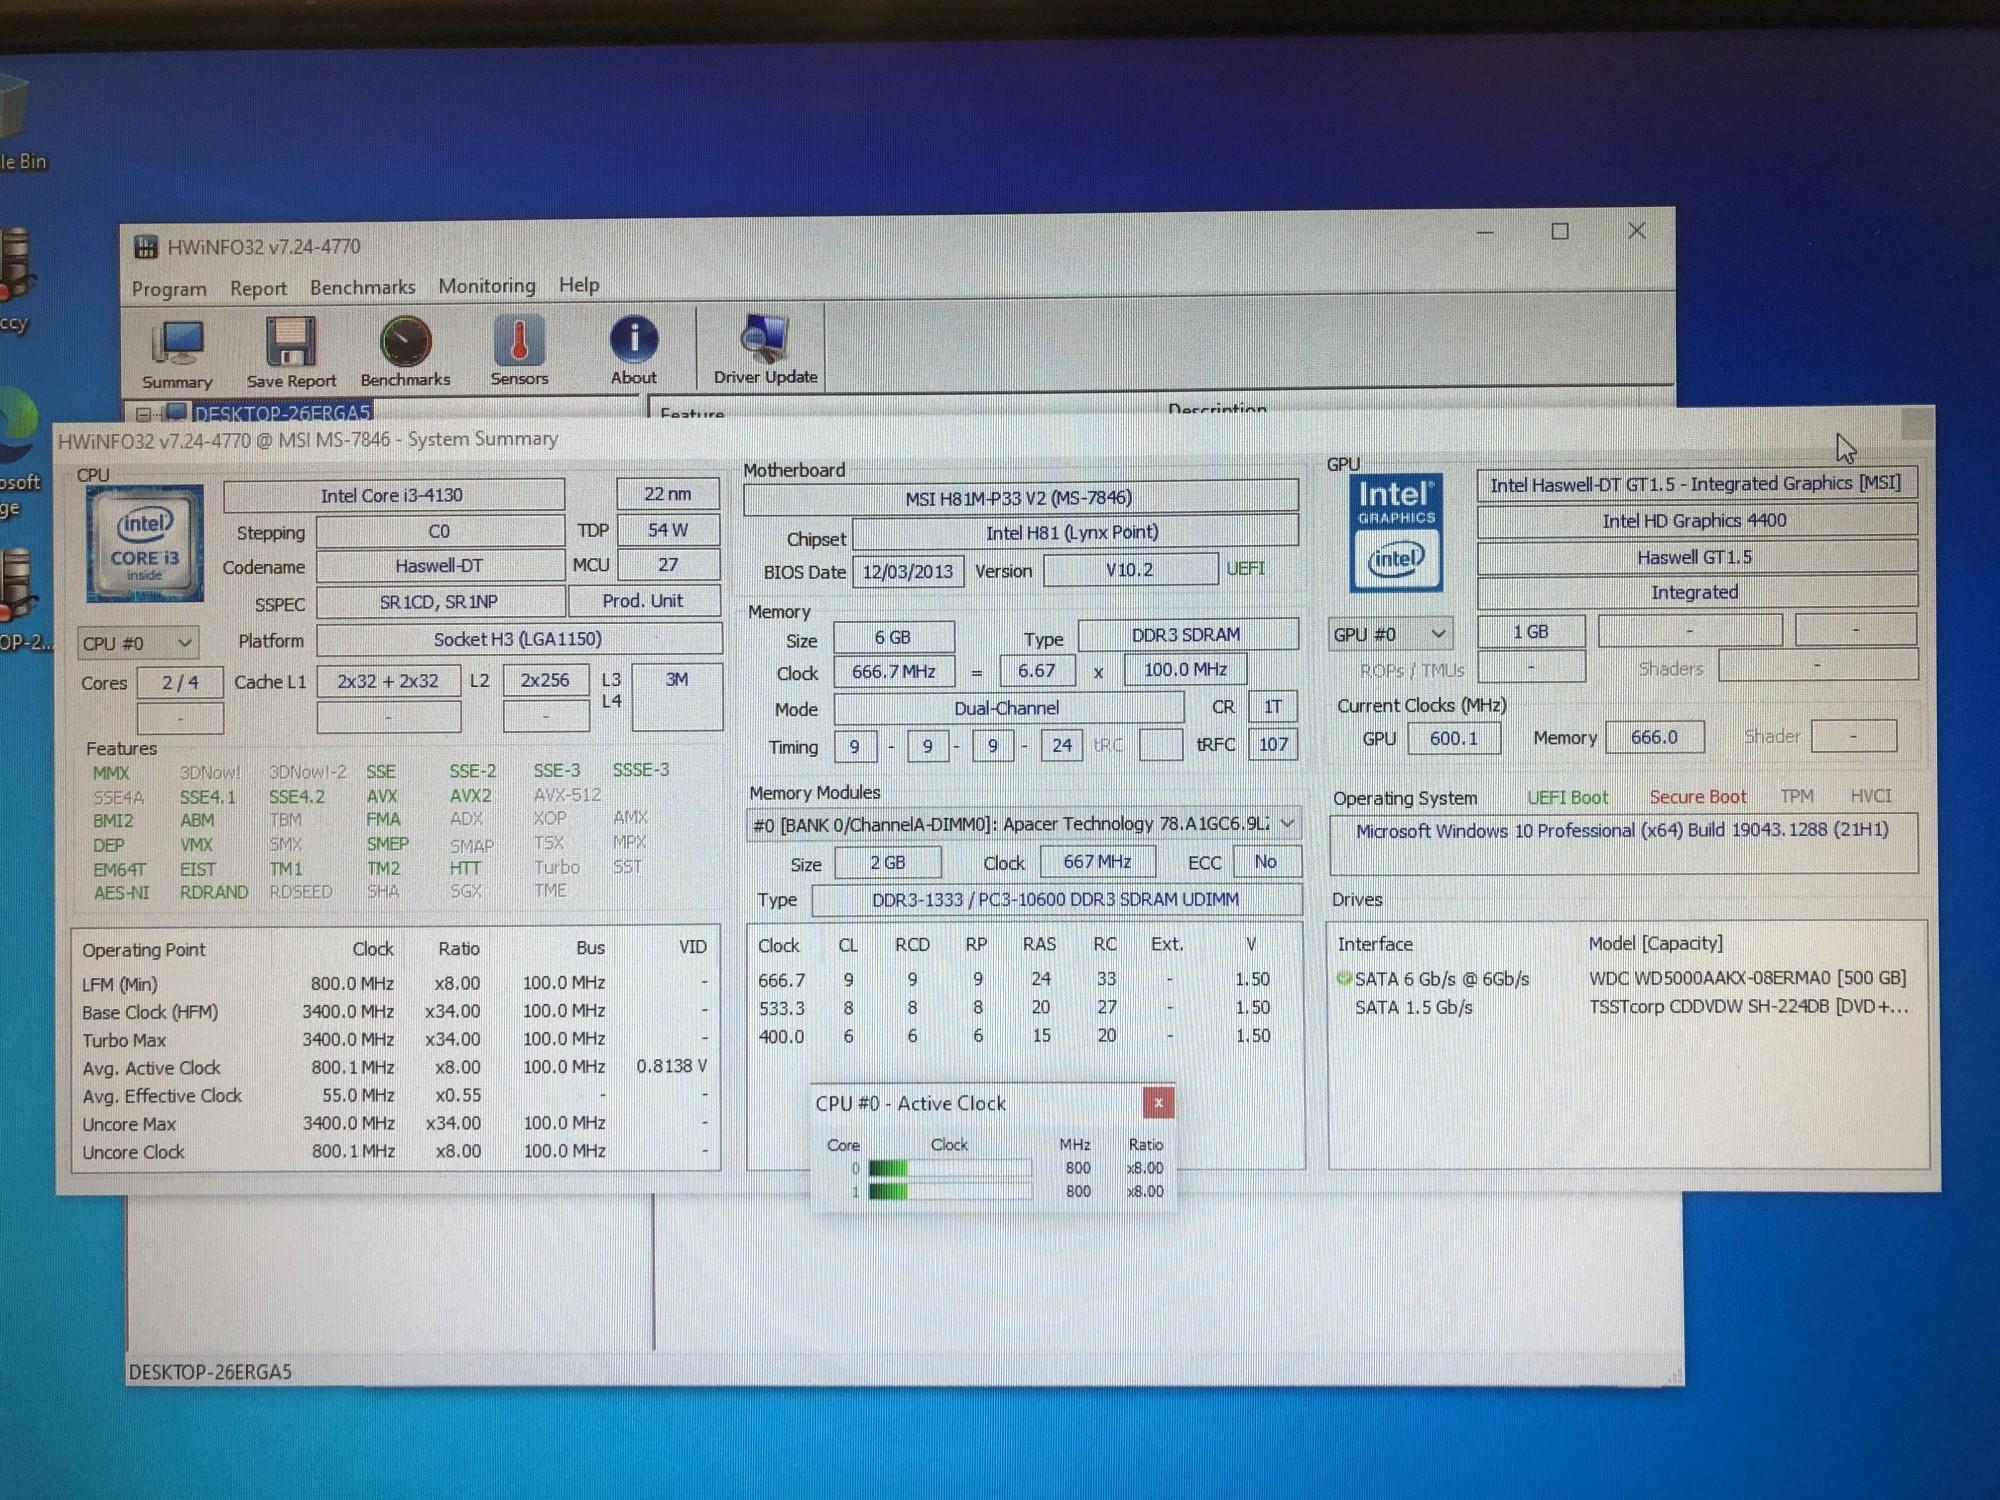2000x1500 pixels.
Task: Click the About info icon
Action: pos(634,350)
